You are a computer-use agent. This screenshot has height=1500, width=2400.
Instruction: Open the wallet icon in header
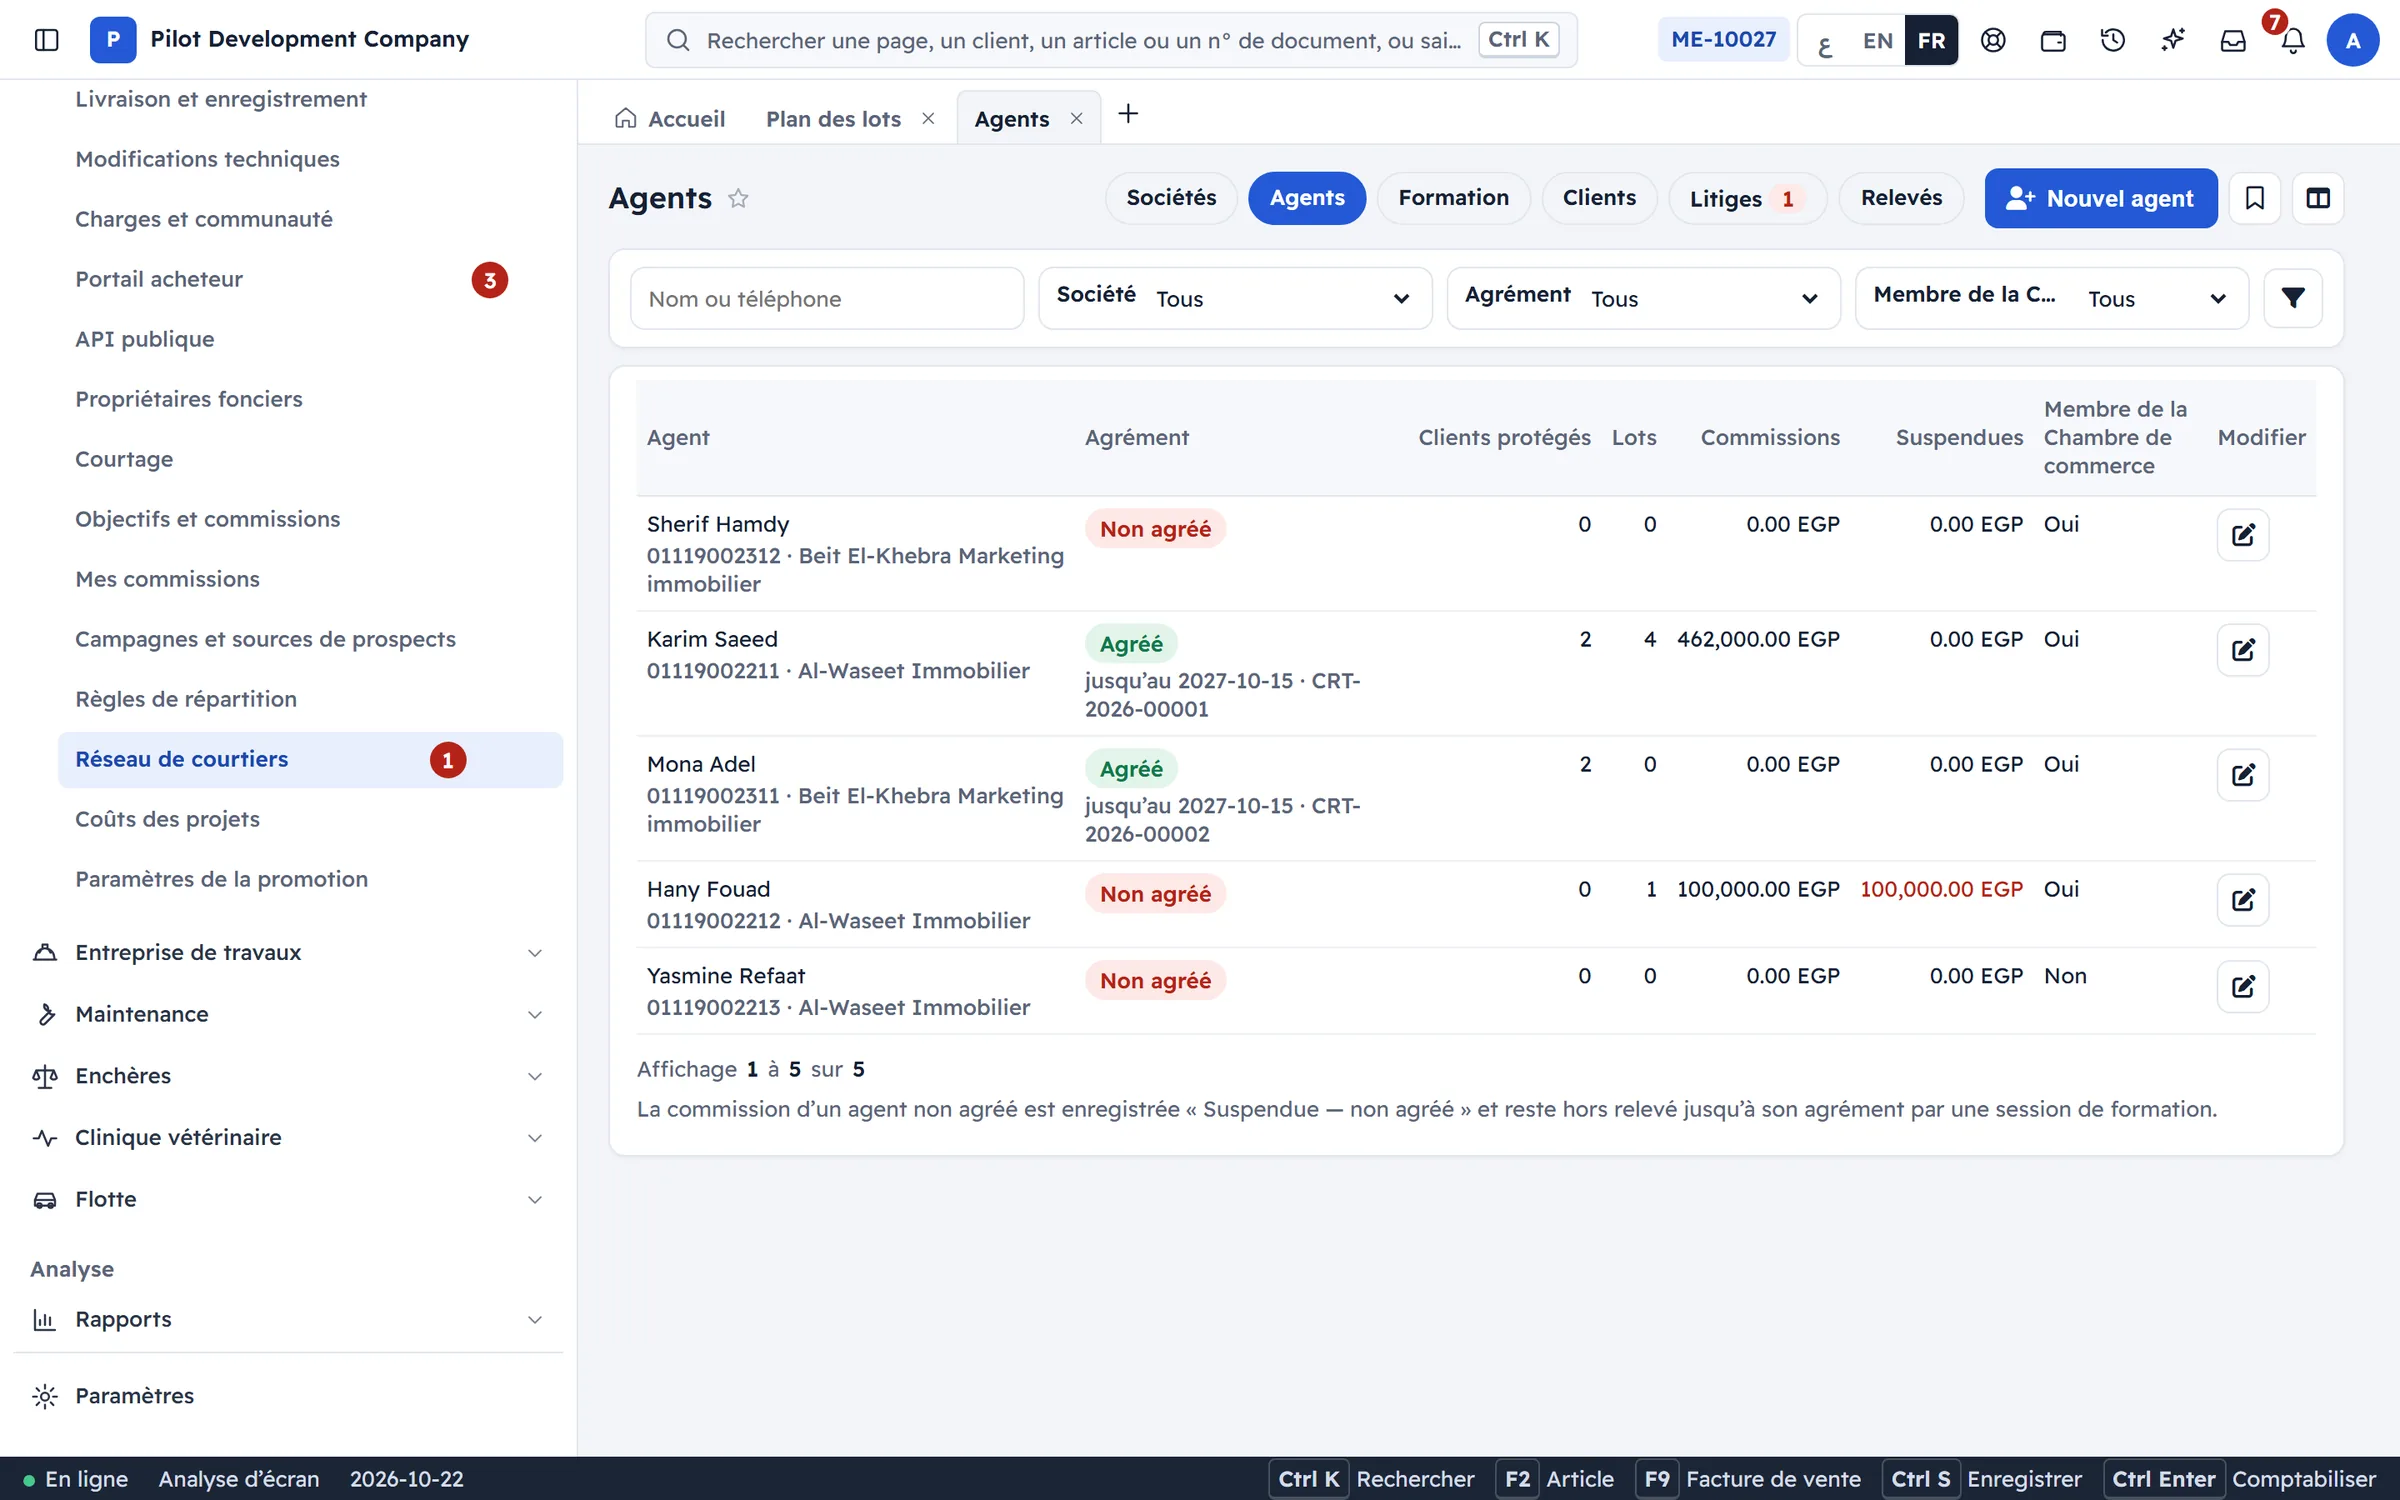pyautogui.click(x=2053, y=40)
